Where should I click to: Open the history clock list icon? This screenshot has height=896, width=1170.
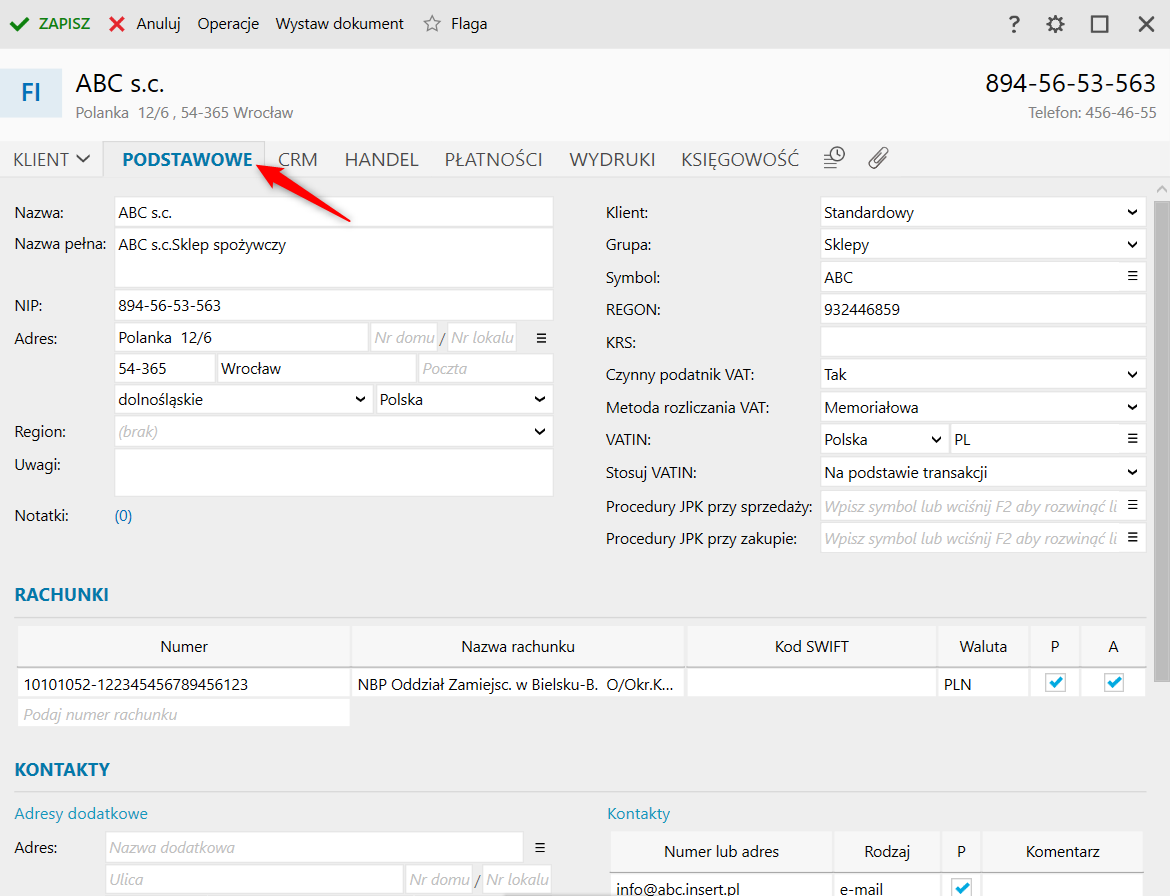point(834,158)
